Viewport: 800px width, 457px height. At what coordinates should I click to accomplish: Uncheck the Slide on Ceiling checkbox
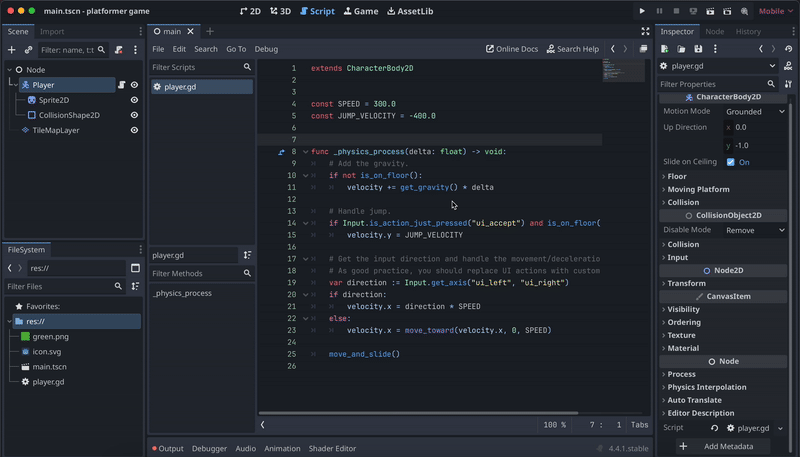[731, 162]
